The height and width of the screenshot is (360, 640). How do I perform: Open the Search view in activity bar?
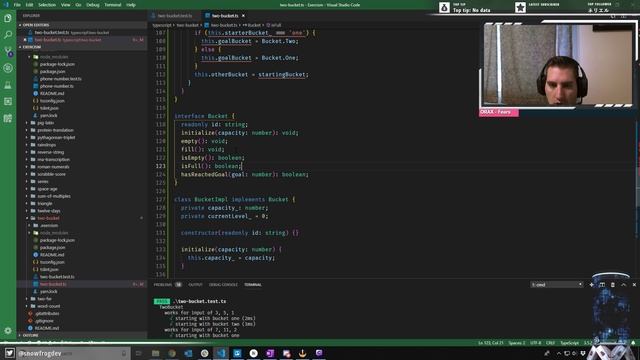point(8,35)
